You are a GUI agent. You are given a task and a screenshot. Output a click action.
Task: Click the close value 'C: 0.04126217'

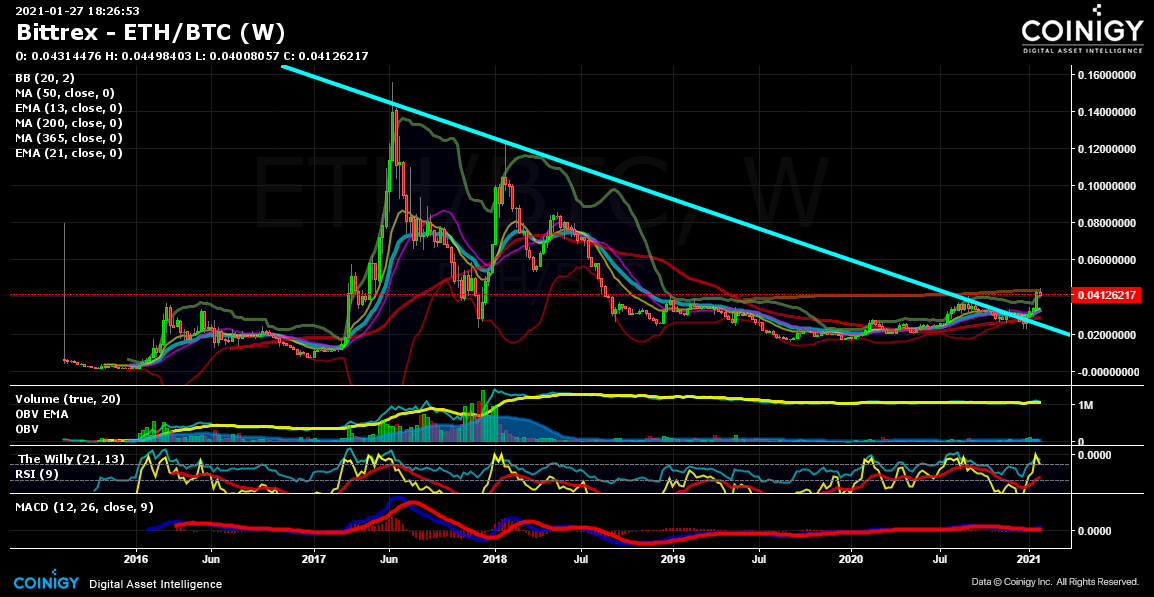pos(327,57)
